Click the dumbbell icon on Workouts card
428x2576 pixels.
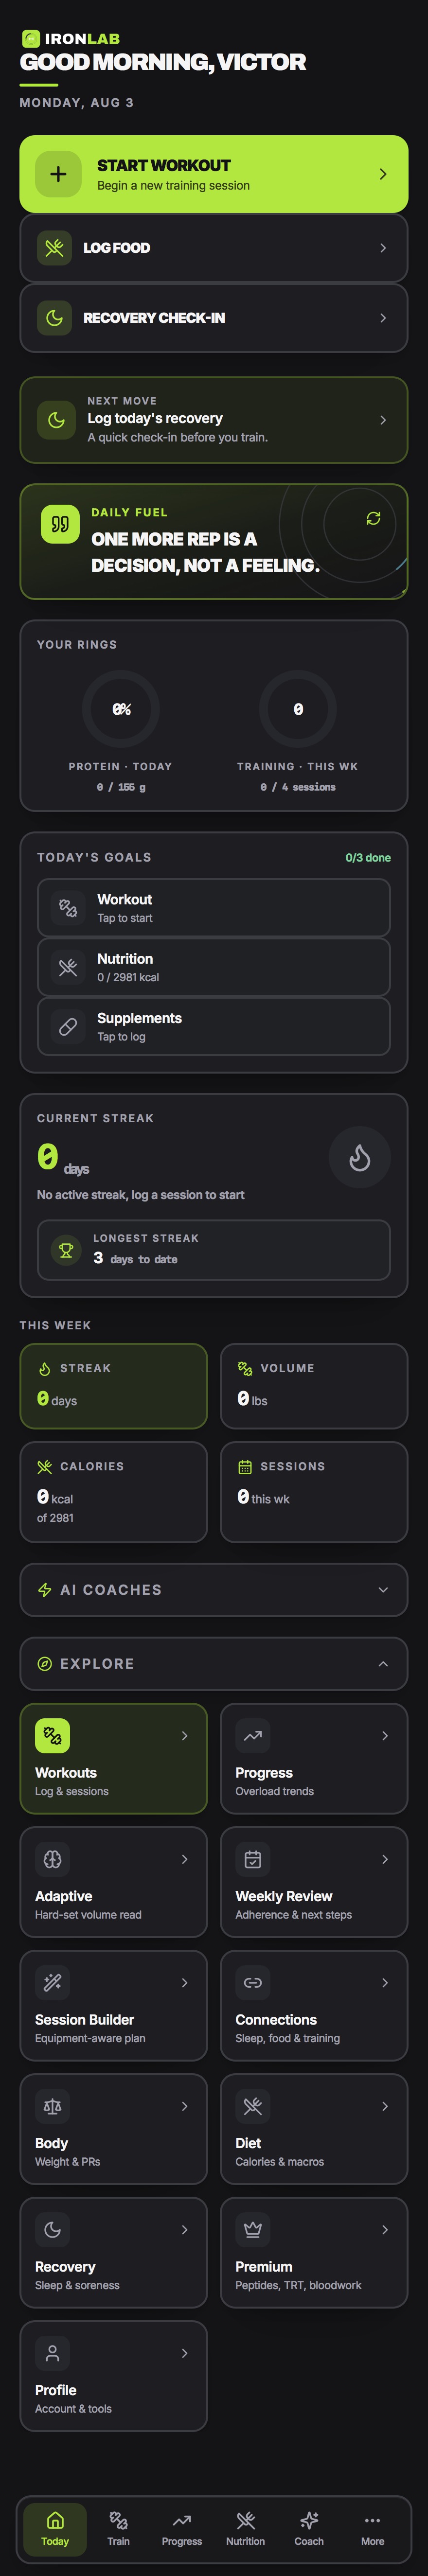tap(53, 1736)
